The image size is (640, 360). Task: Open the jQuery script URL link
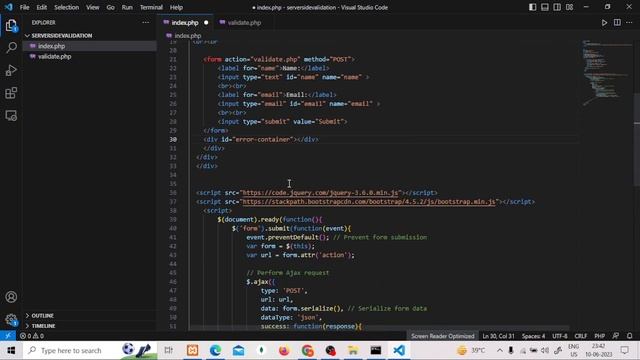click(x=320, y=193)
